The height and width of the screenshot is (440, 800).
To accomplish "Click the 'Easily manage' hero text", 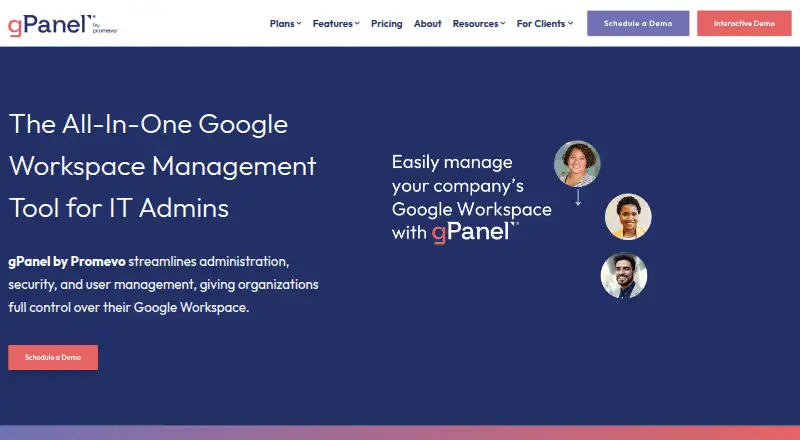I will point(452,162).
